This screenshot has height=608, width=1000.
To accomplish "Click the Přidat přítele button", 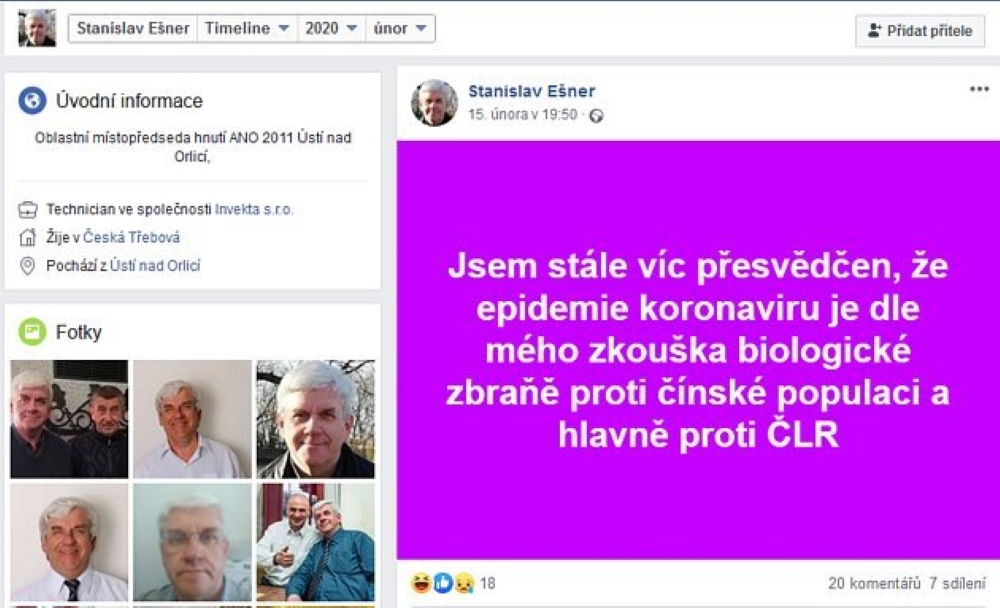I will pos(920,31).
